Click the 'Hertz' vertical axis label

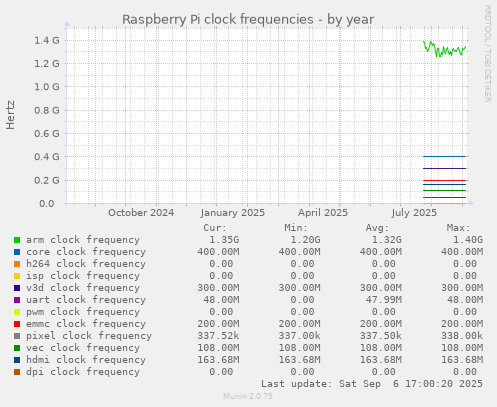click(10, 115)
